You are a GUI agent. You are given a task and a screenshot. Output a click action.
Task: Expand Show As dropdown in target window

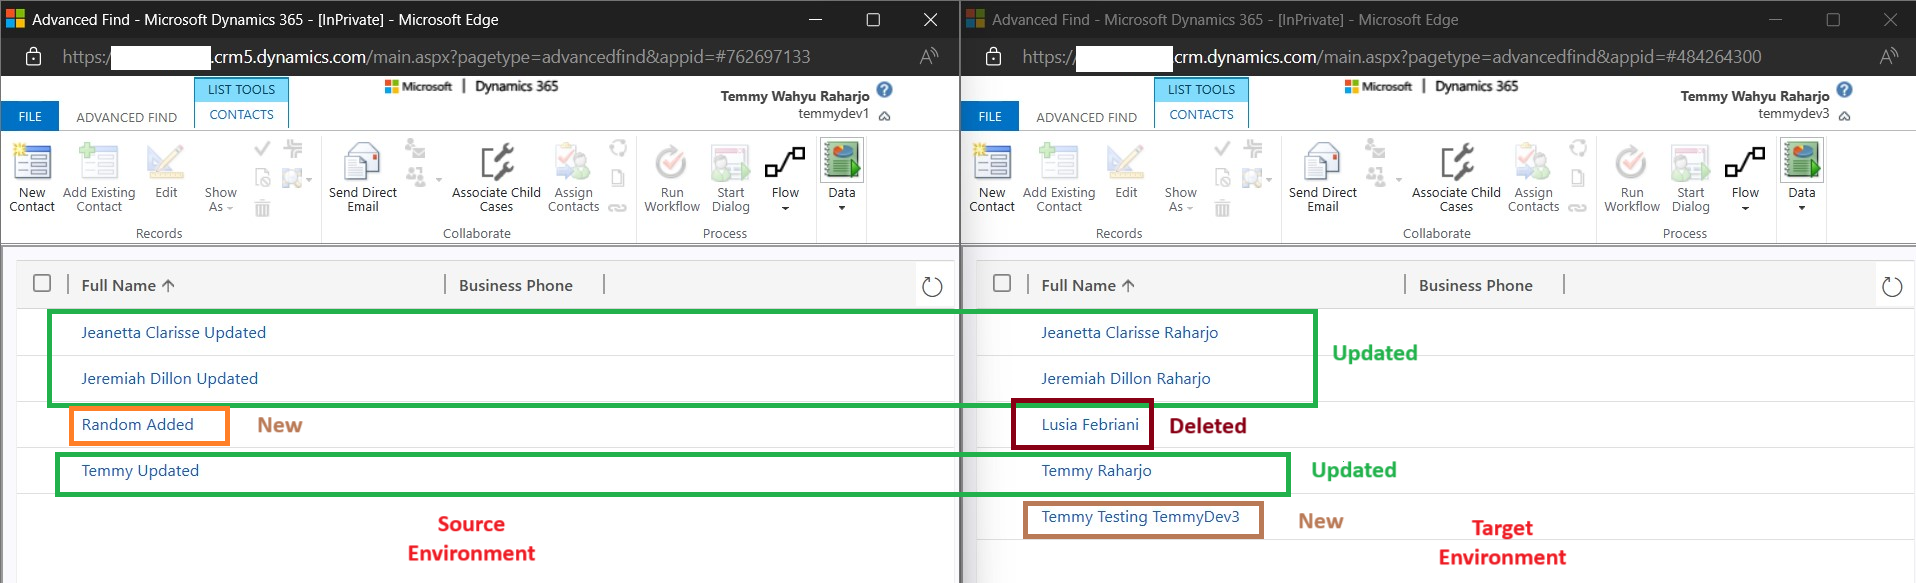click(x=1180, y=199)
